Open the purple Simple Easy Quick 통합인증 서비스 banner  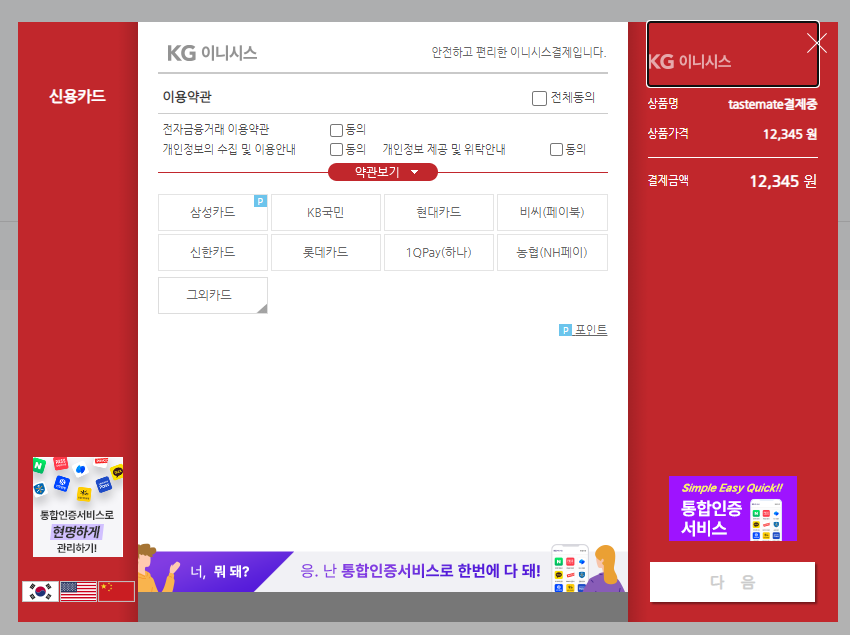[732, 509]
